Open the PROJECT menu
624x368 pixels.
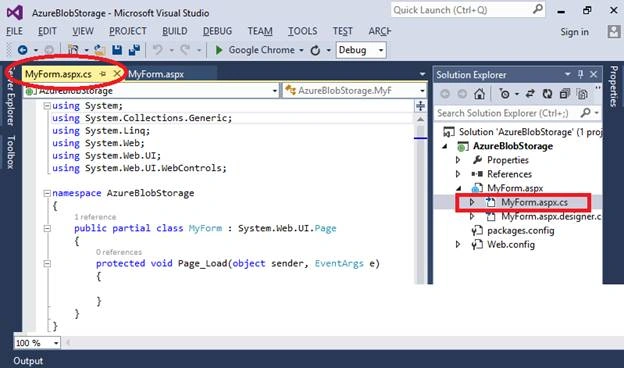coord(128,31)
